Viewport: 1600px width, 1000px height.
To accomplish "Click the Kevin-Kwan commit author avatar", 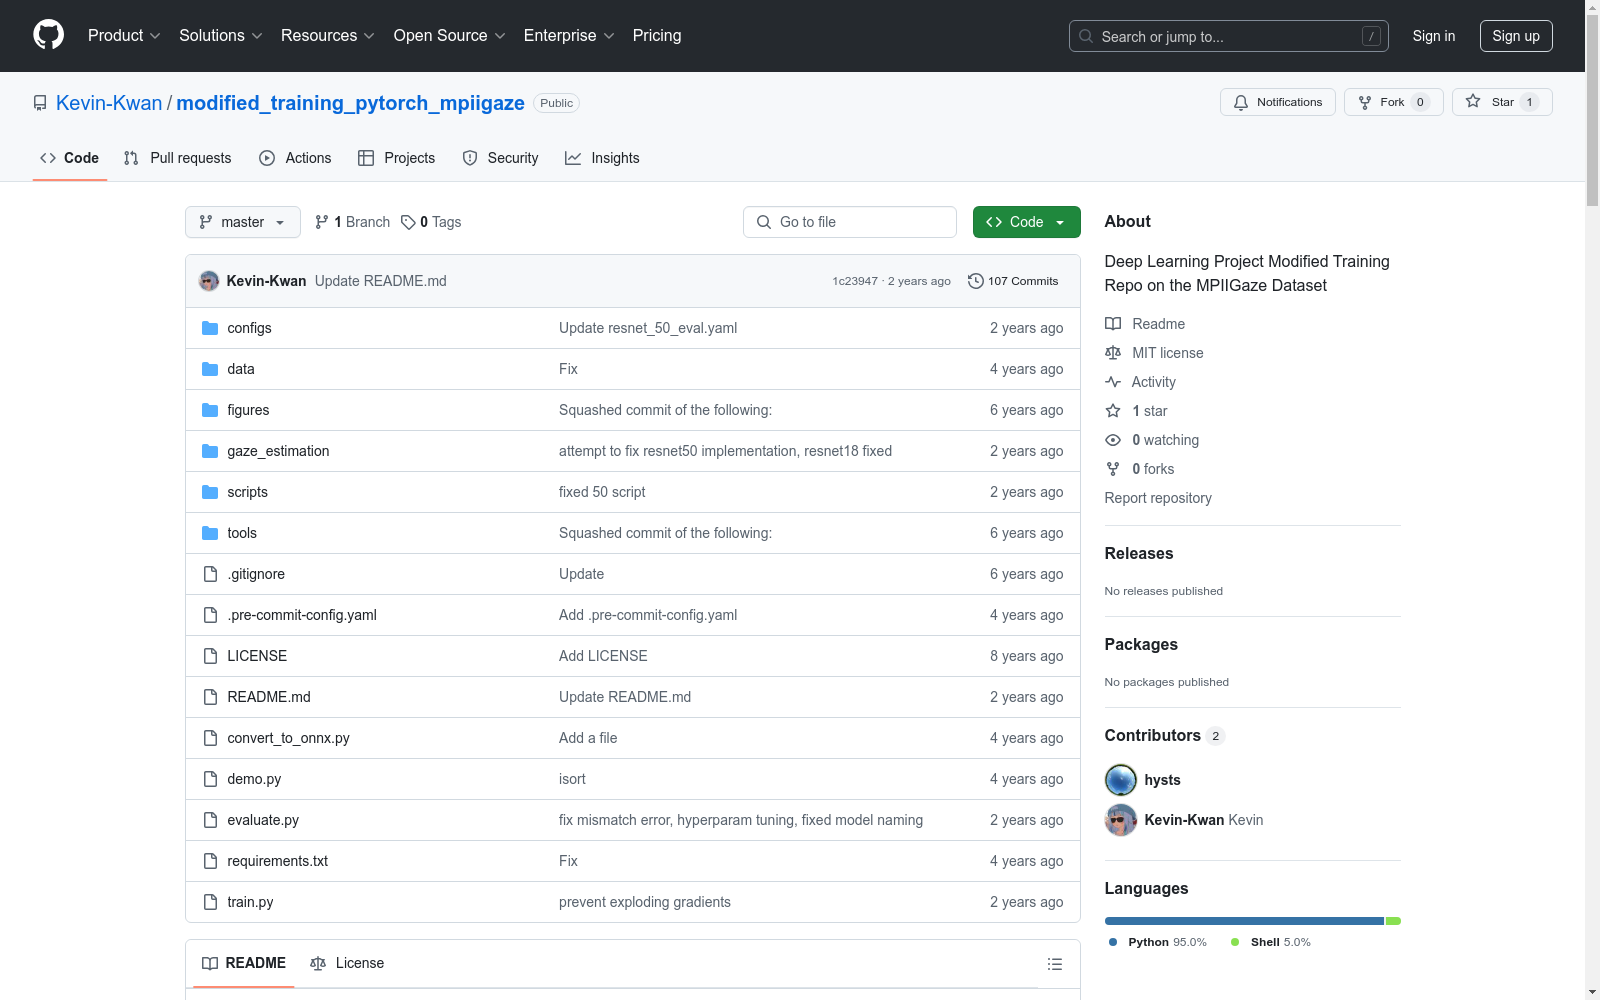I will (209, 281).
